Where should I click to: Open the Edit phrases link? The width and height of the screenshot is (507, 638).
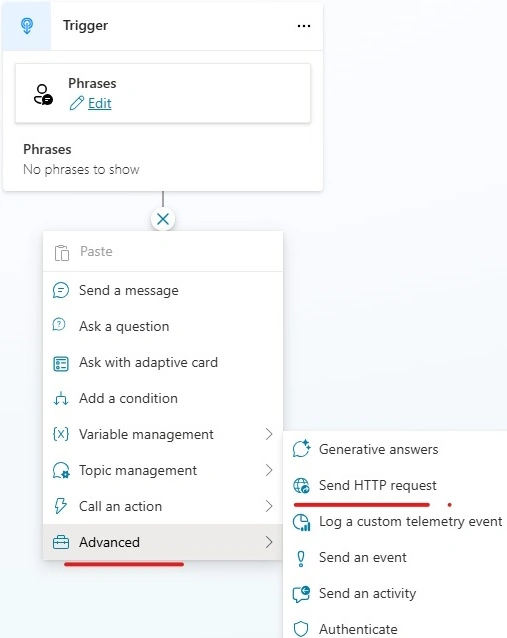[x=100, y=103]
